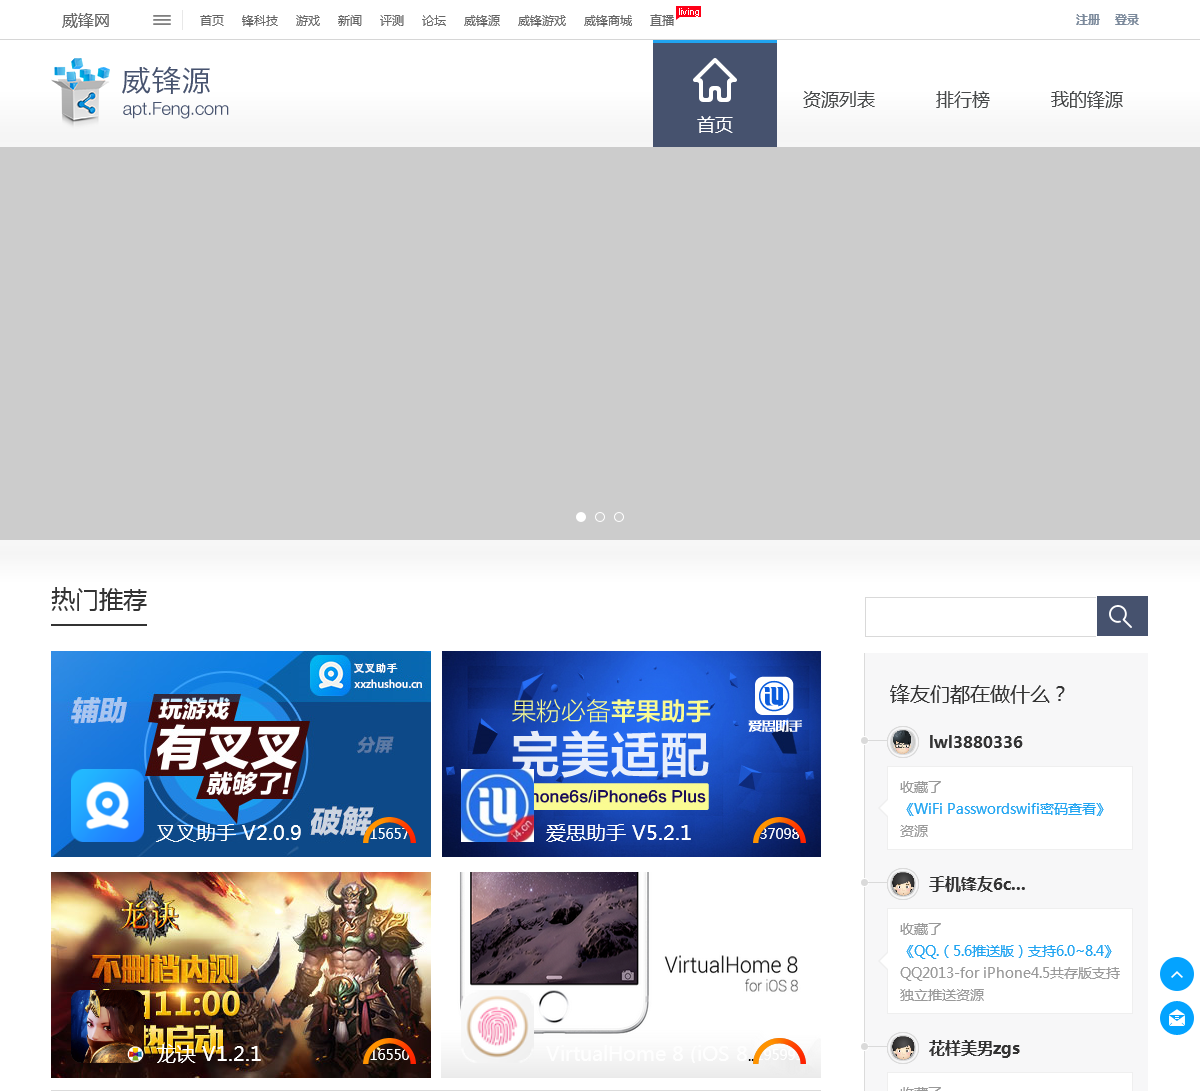Click username 花样美男zgs
The image size is (1200, 1091).
[x=975, y=1048]
